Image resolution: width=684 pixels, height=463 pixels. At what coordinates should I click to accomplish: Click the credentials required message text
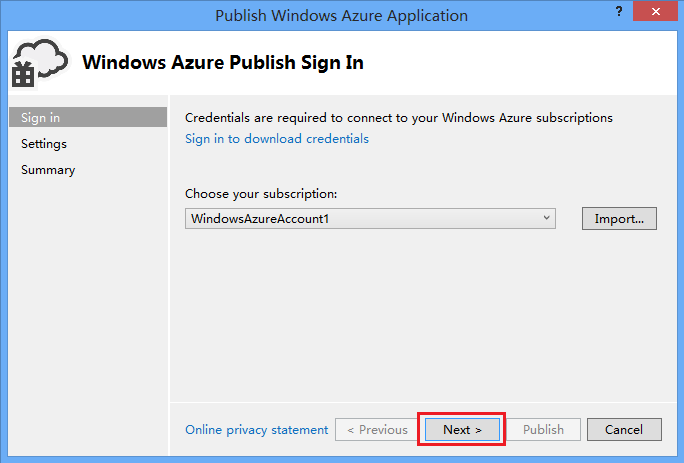pos(399,118)
